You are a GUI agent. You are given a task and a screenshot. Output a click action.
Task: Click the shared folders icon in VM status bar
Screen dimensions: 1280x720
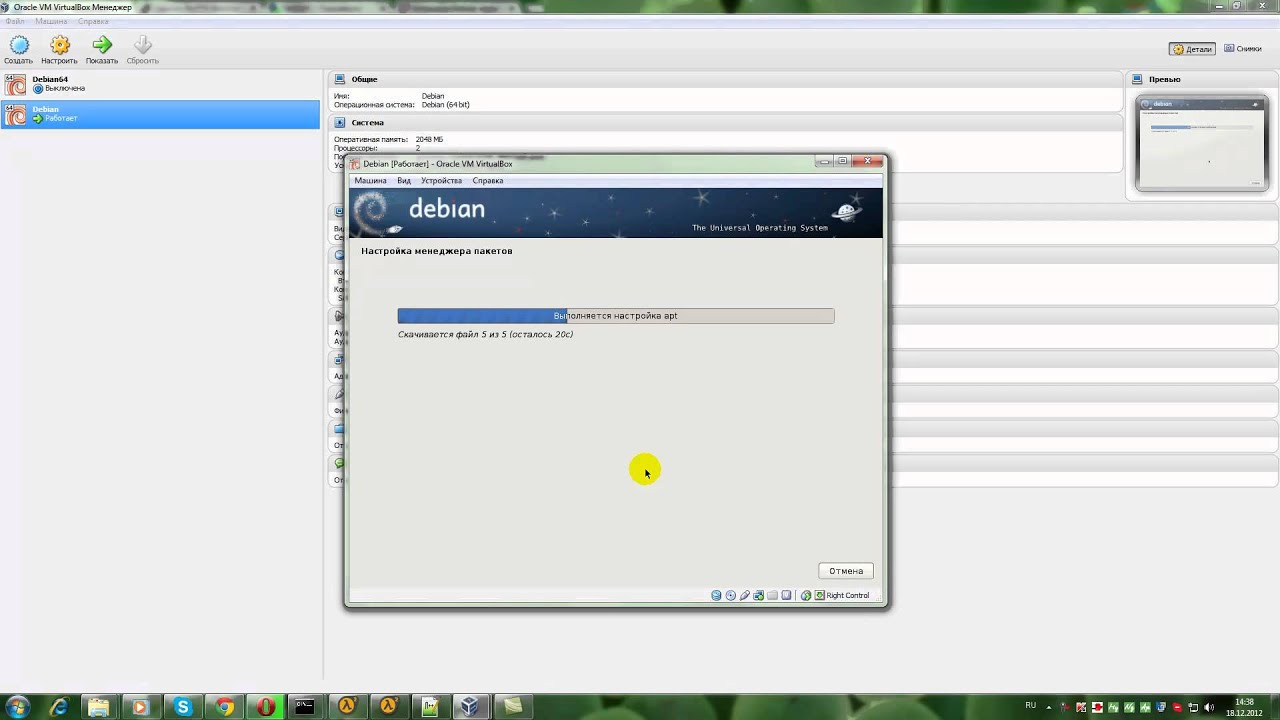click(772, 595)
